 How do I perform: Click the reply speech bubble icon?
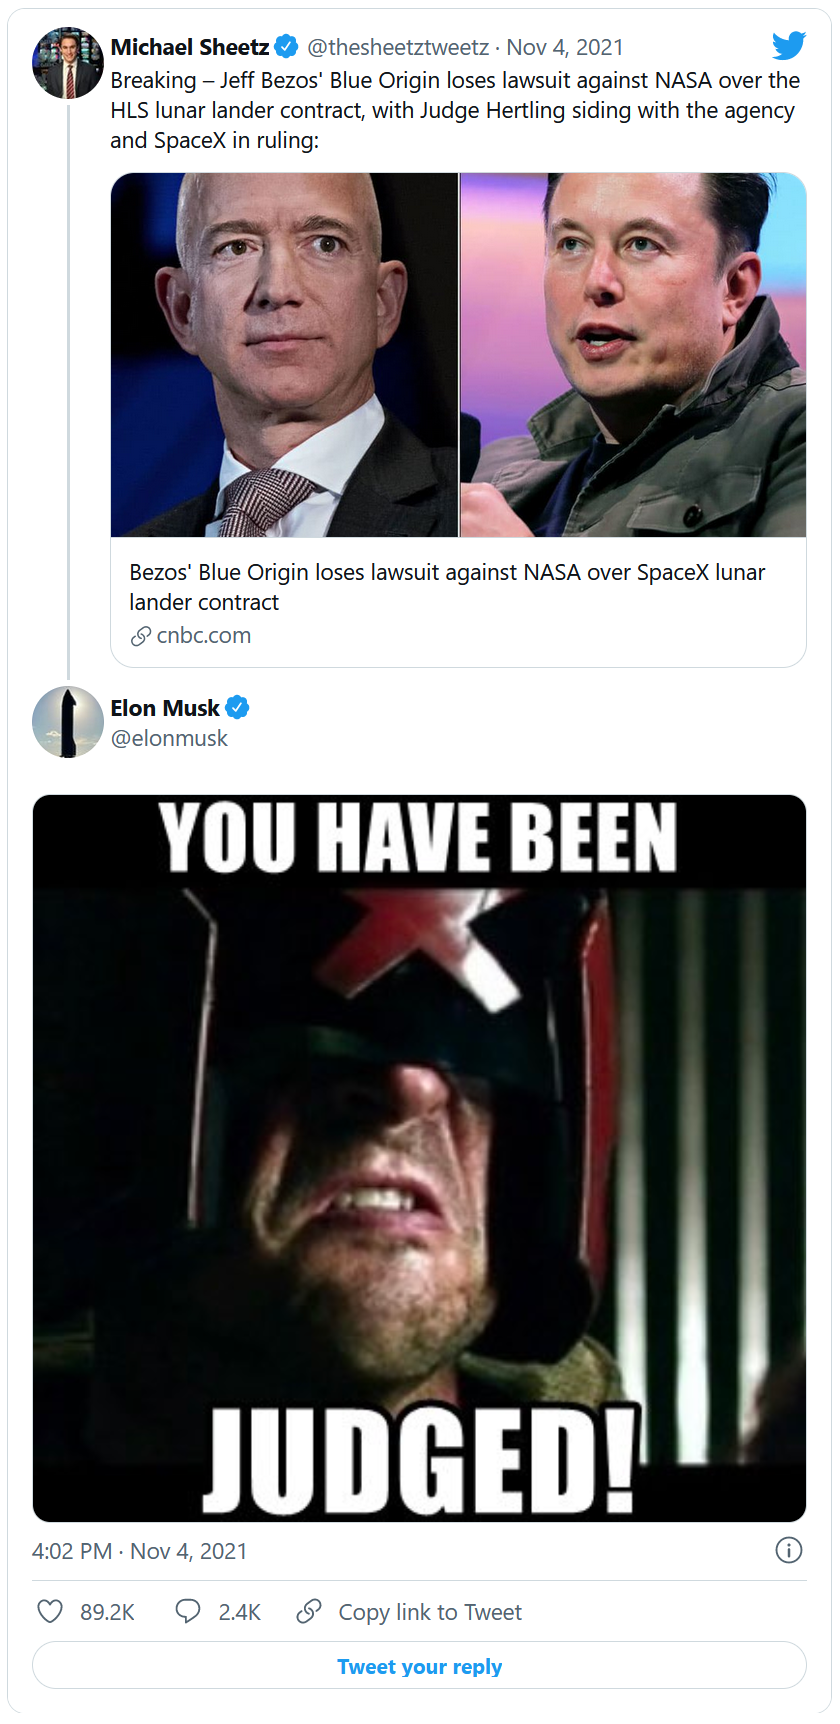(188, 1611)
